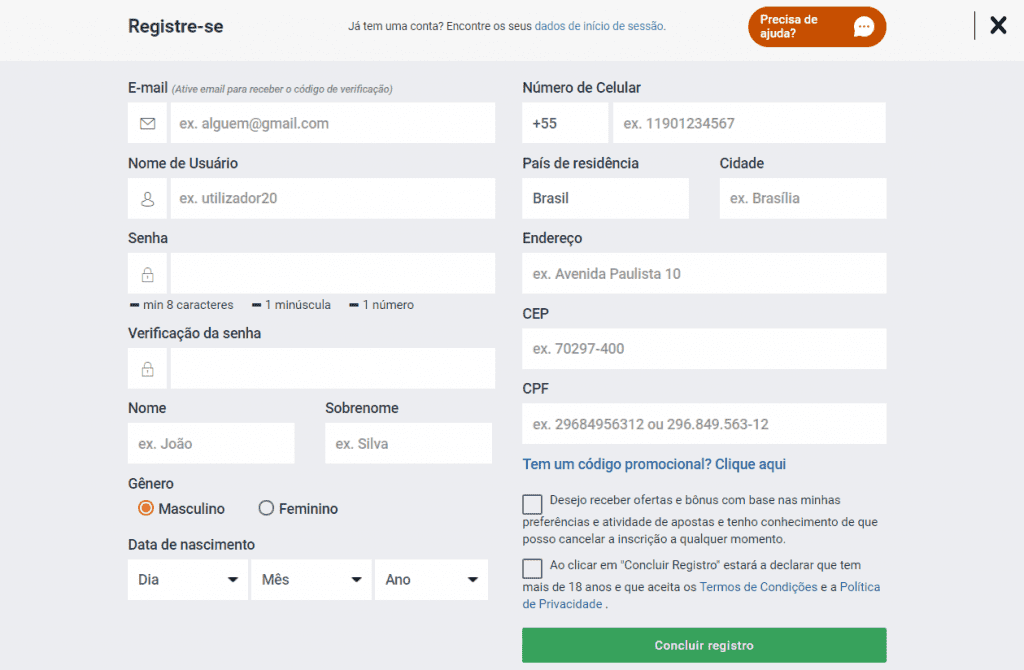Select the Masculino gender option
This screenshot has width=1024, height=670.
(146, 508)
